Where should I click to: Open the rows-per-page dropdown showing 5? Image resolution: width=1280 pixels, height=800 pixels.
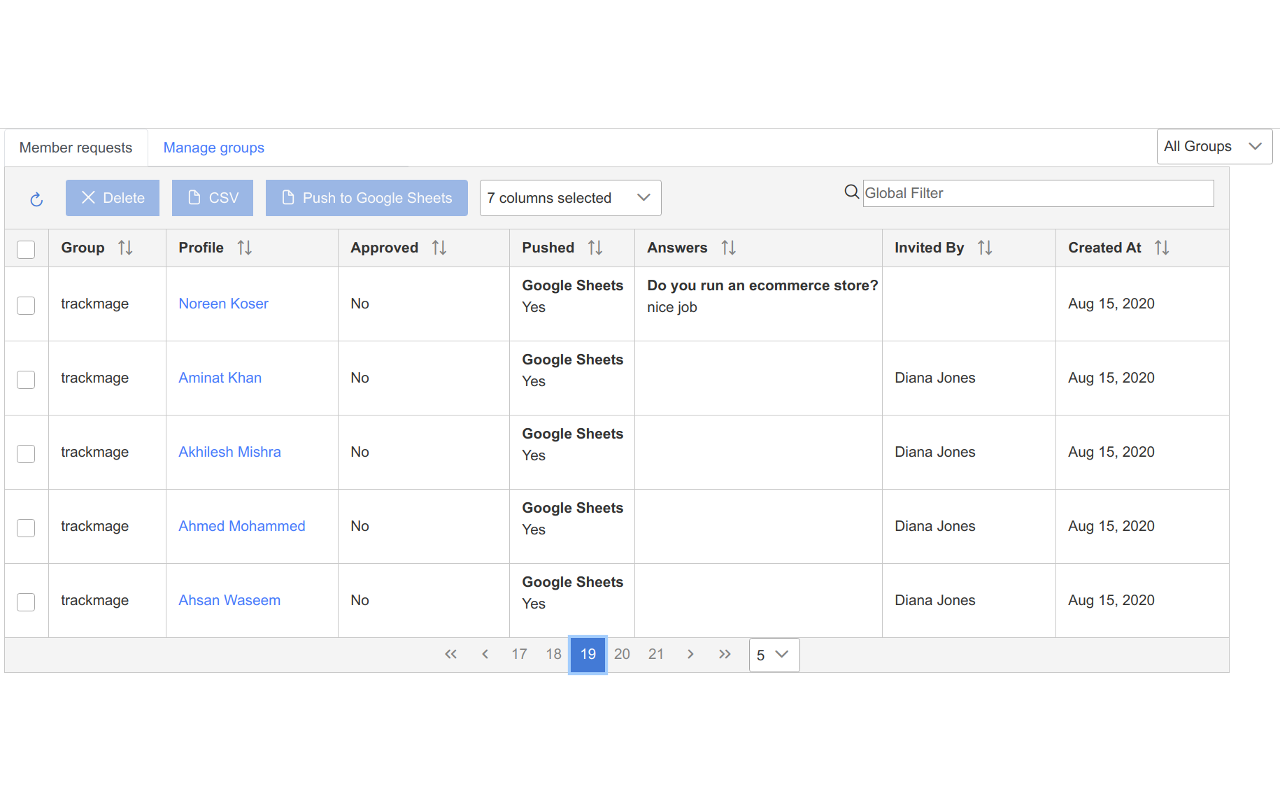773,655
